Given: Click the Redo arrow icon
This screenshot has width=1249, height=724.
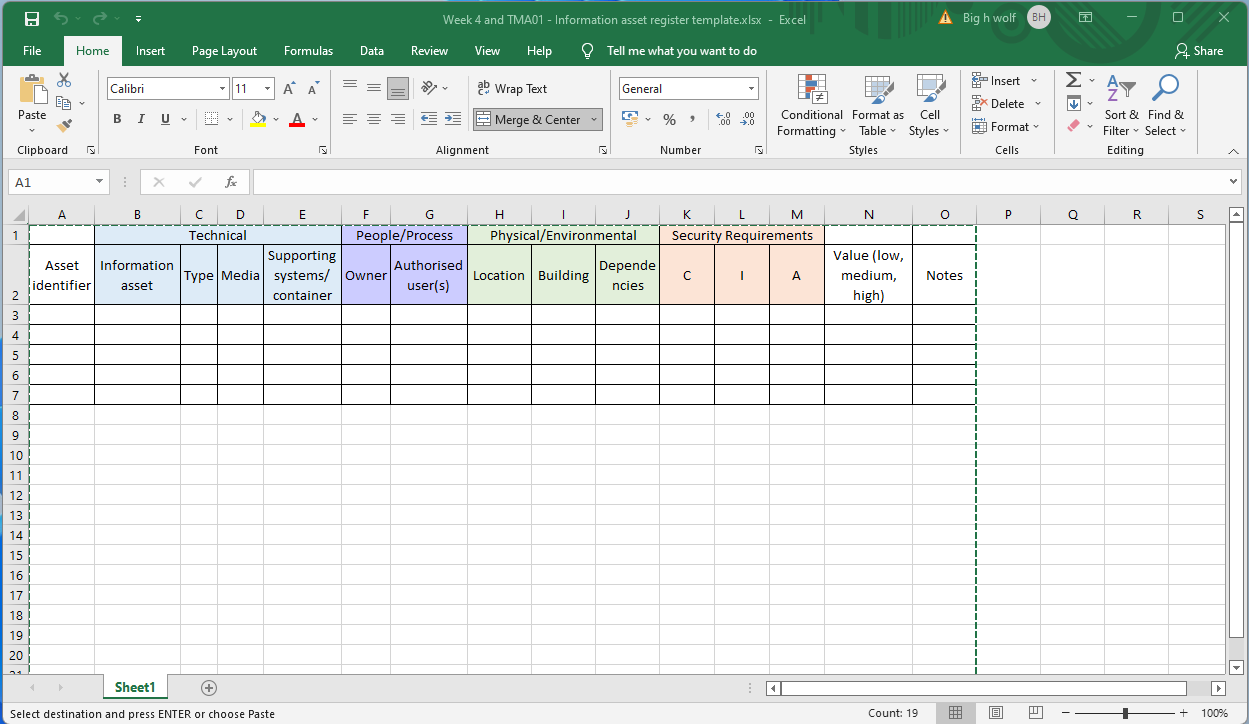Looking at the screenshot, I should coord(100,19).
